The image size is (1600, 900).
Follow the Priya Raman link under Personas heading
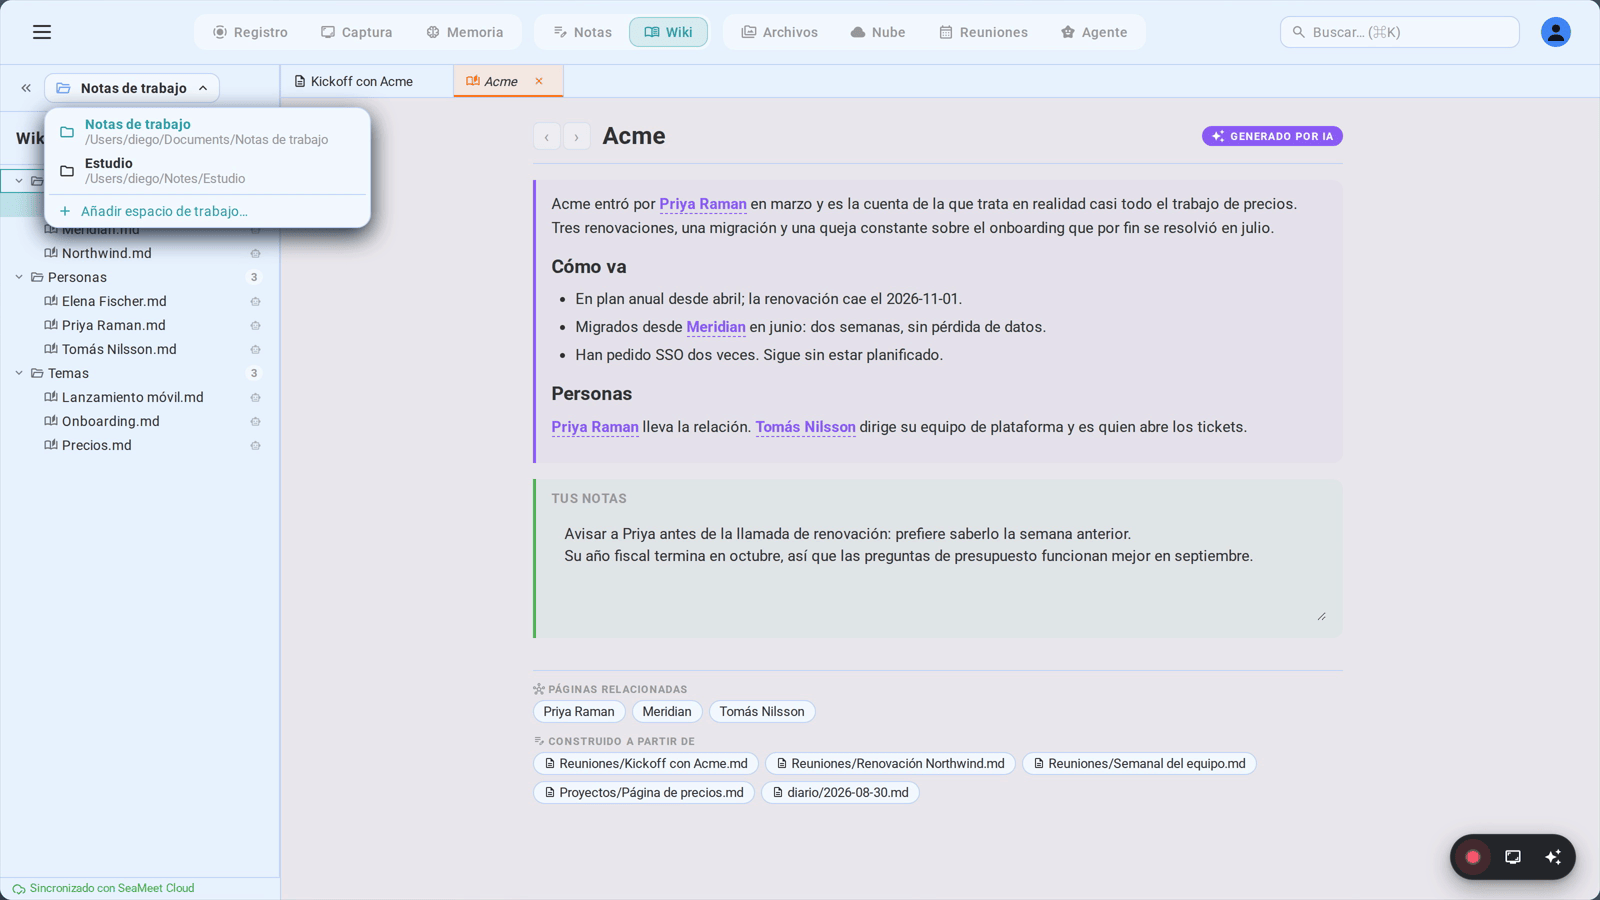pos(595,427)
